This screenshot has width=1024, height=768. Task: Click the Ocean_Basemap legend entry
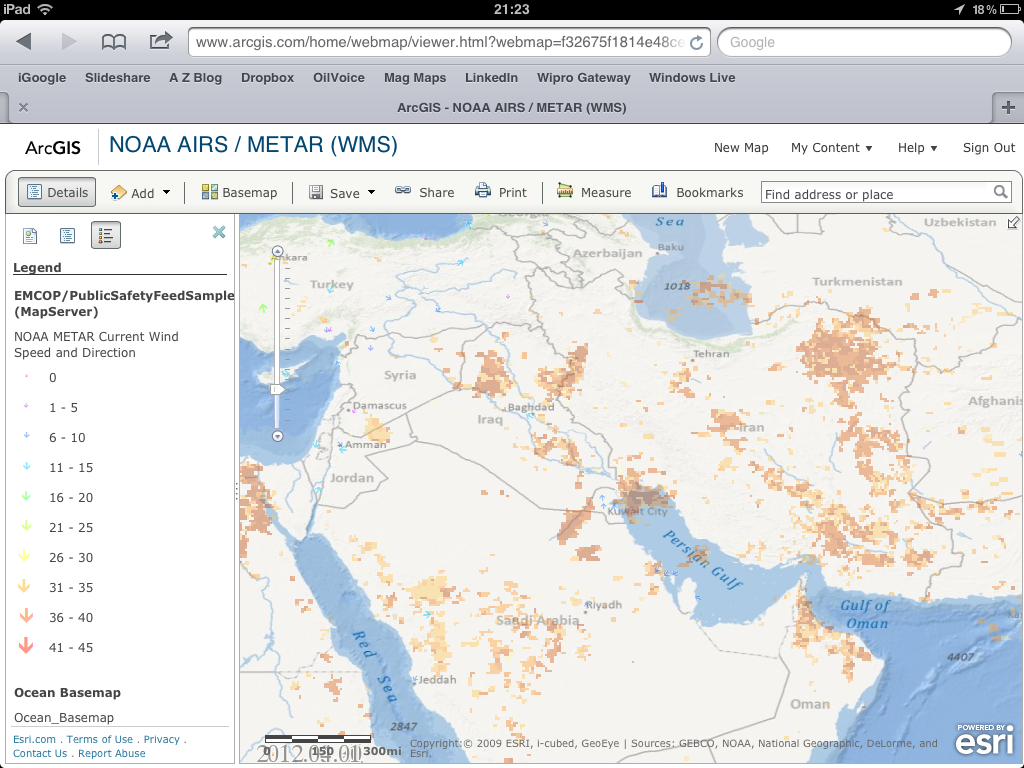coord(64,718)
